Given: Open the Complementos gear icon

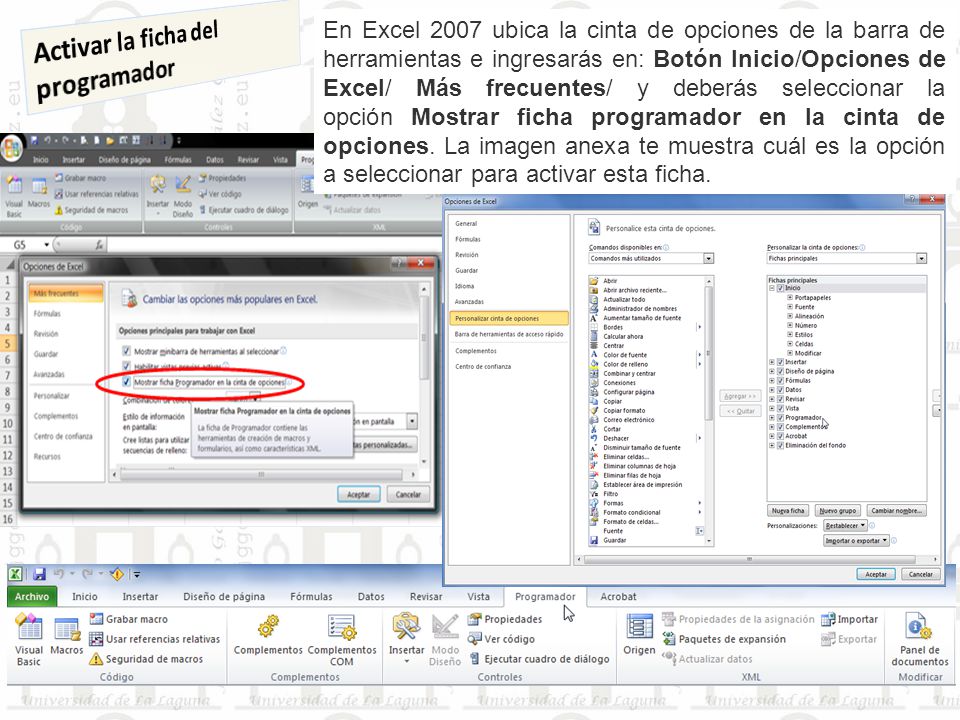Looking at the screenshot, I should [x=268, y=634].
